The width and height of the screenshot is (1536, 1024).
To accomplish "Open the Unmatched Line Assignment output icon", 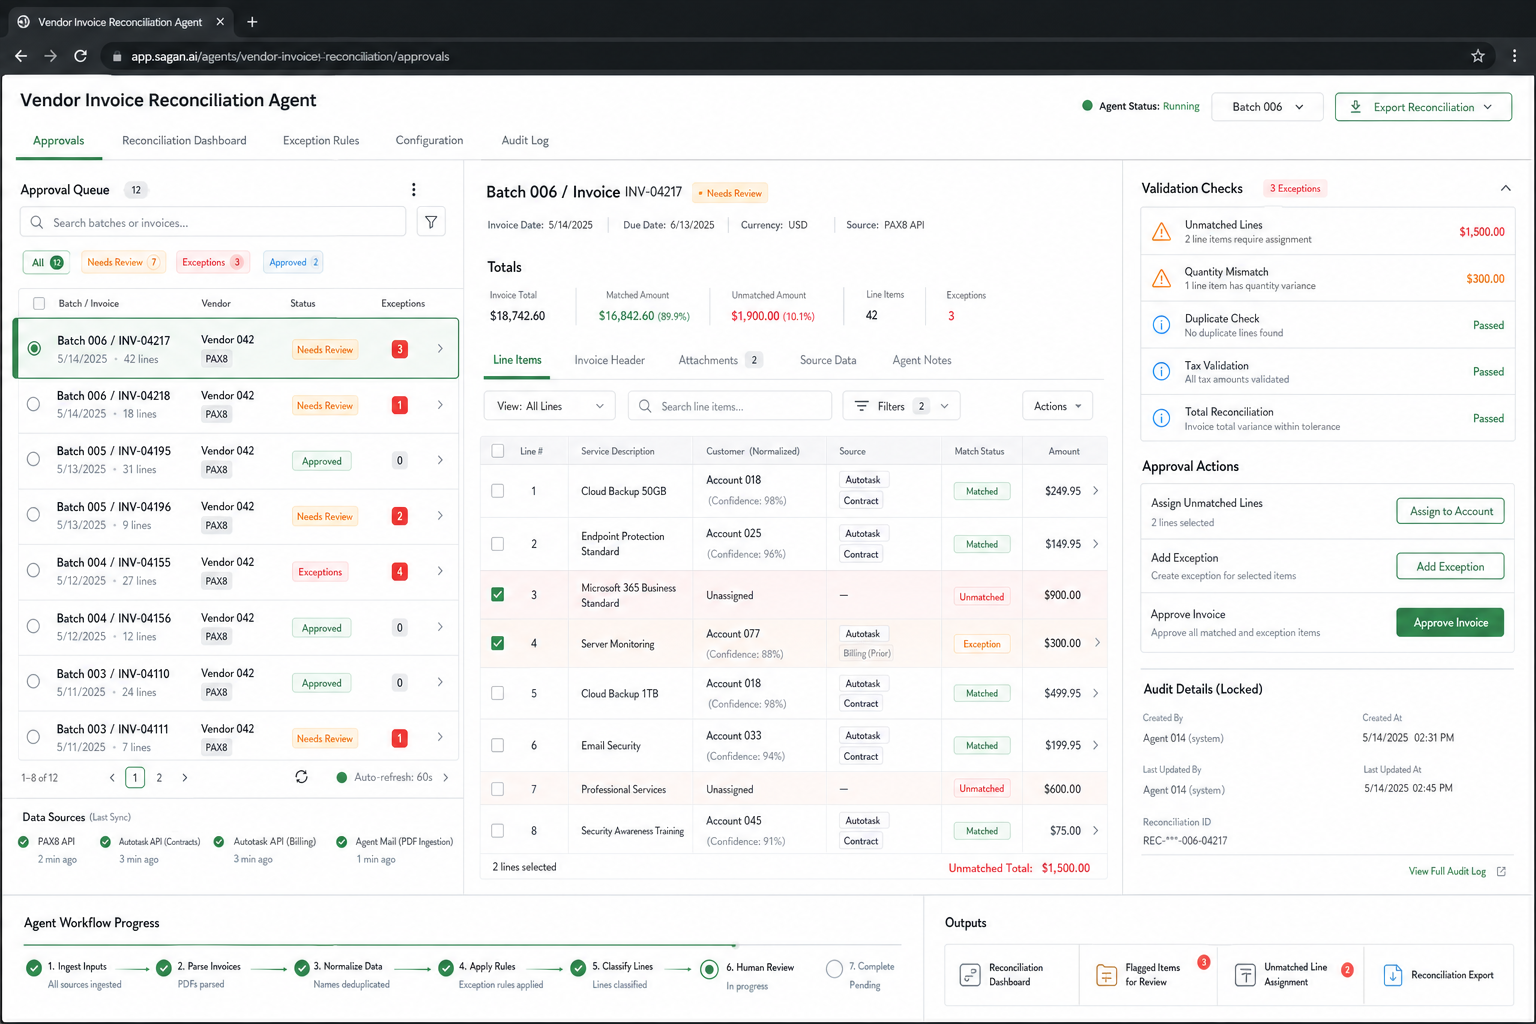I will [x=1245, y=975].
